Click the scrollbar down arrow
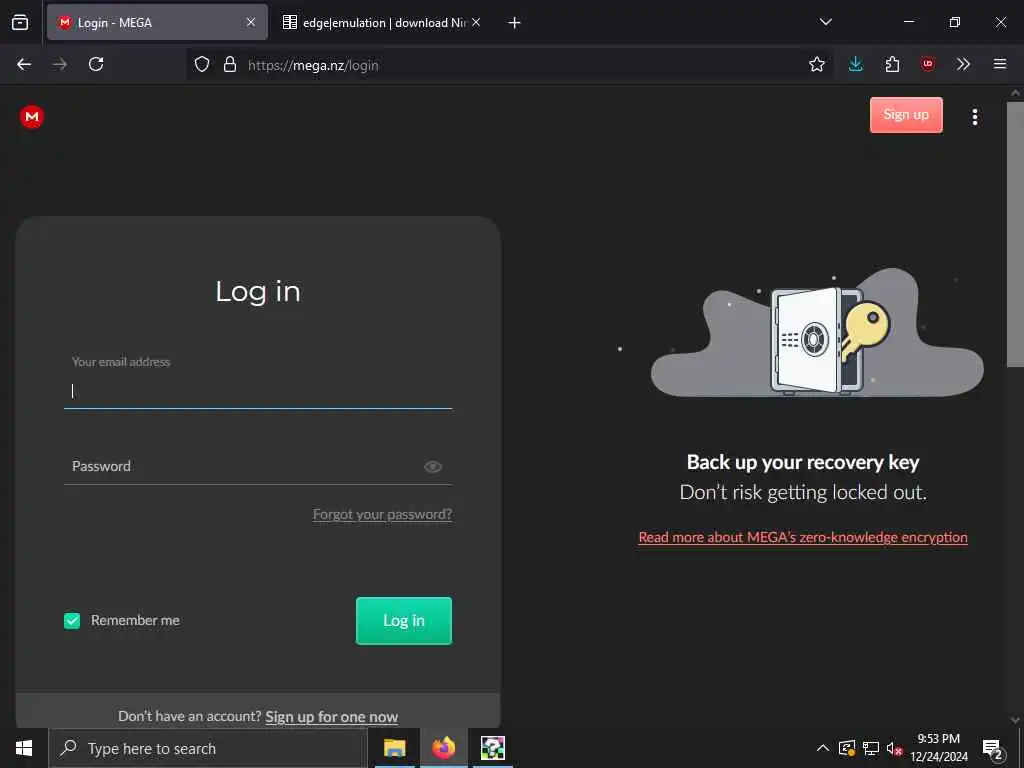The height and width of the screenshot is (768, 1024). [x=1015, y=720]
